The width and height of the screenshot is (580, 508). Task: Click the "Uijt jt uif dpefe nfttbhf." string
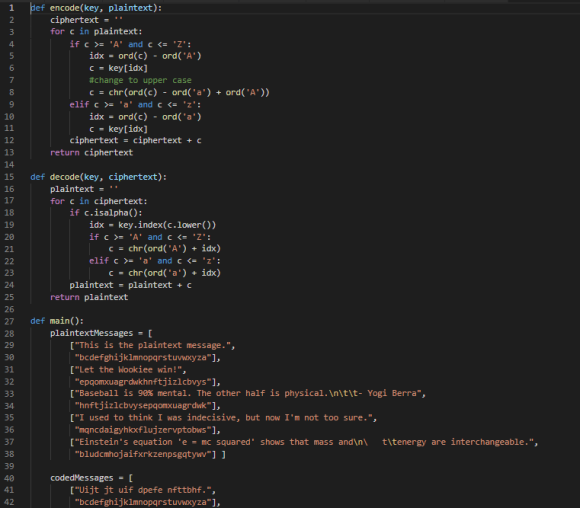point(143,490)
